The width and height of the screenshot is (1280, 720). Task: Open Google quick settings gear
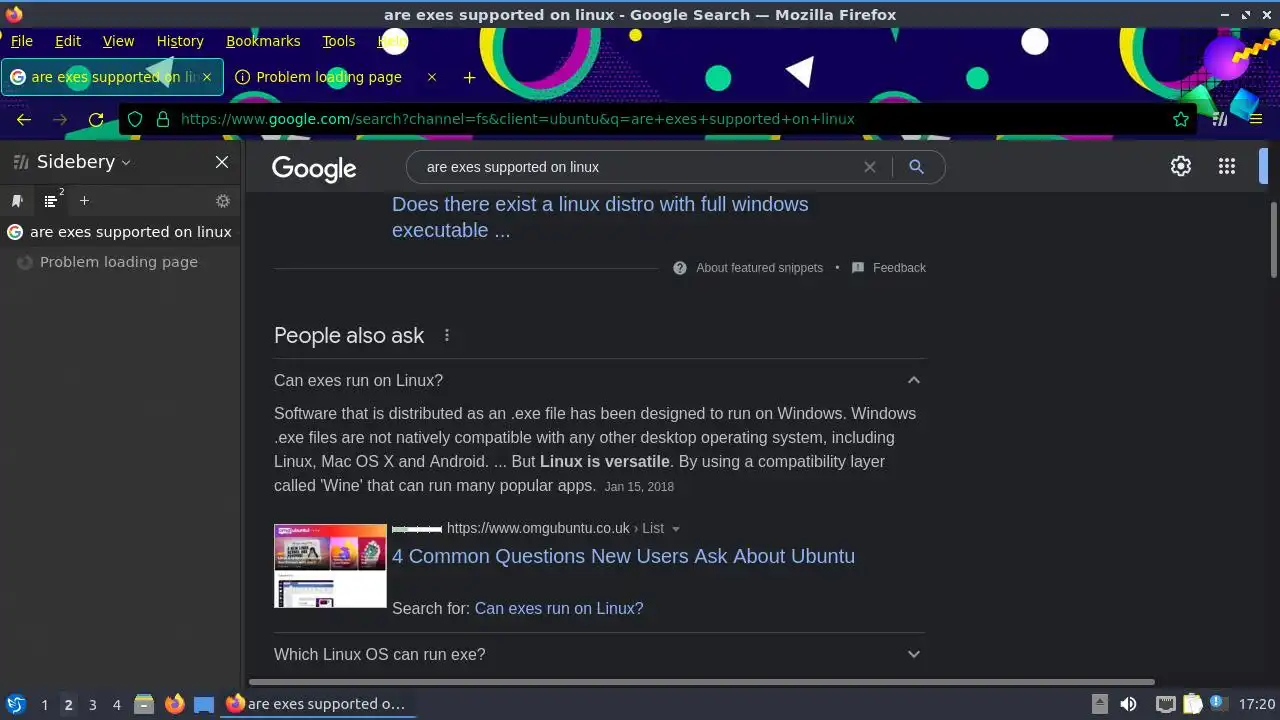(1181, 167)
